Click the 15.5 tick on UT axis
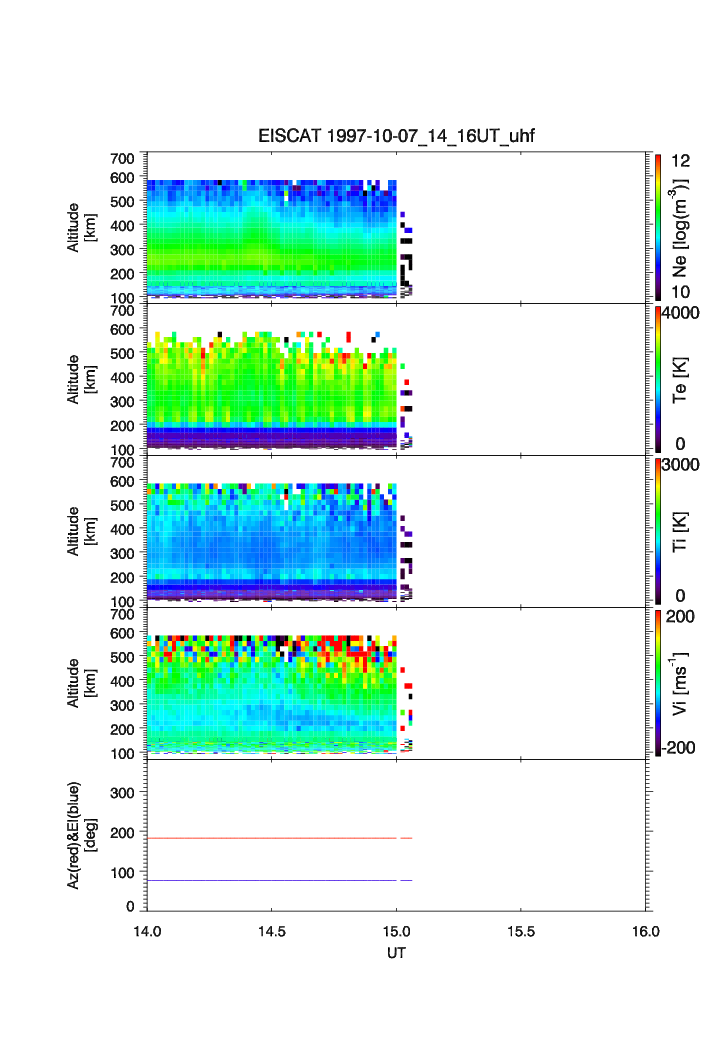The image size is (708, 1063). coord(521,931)
